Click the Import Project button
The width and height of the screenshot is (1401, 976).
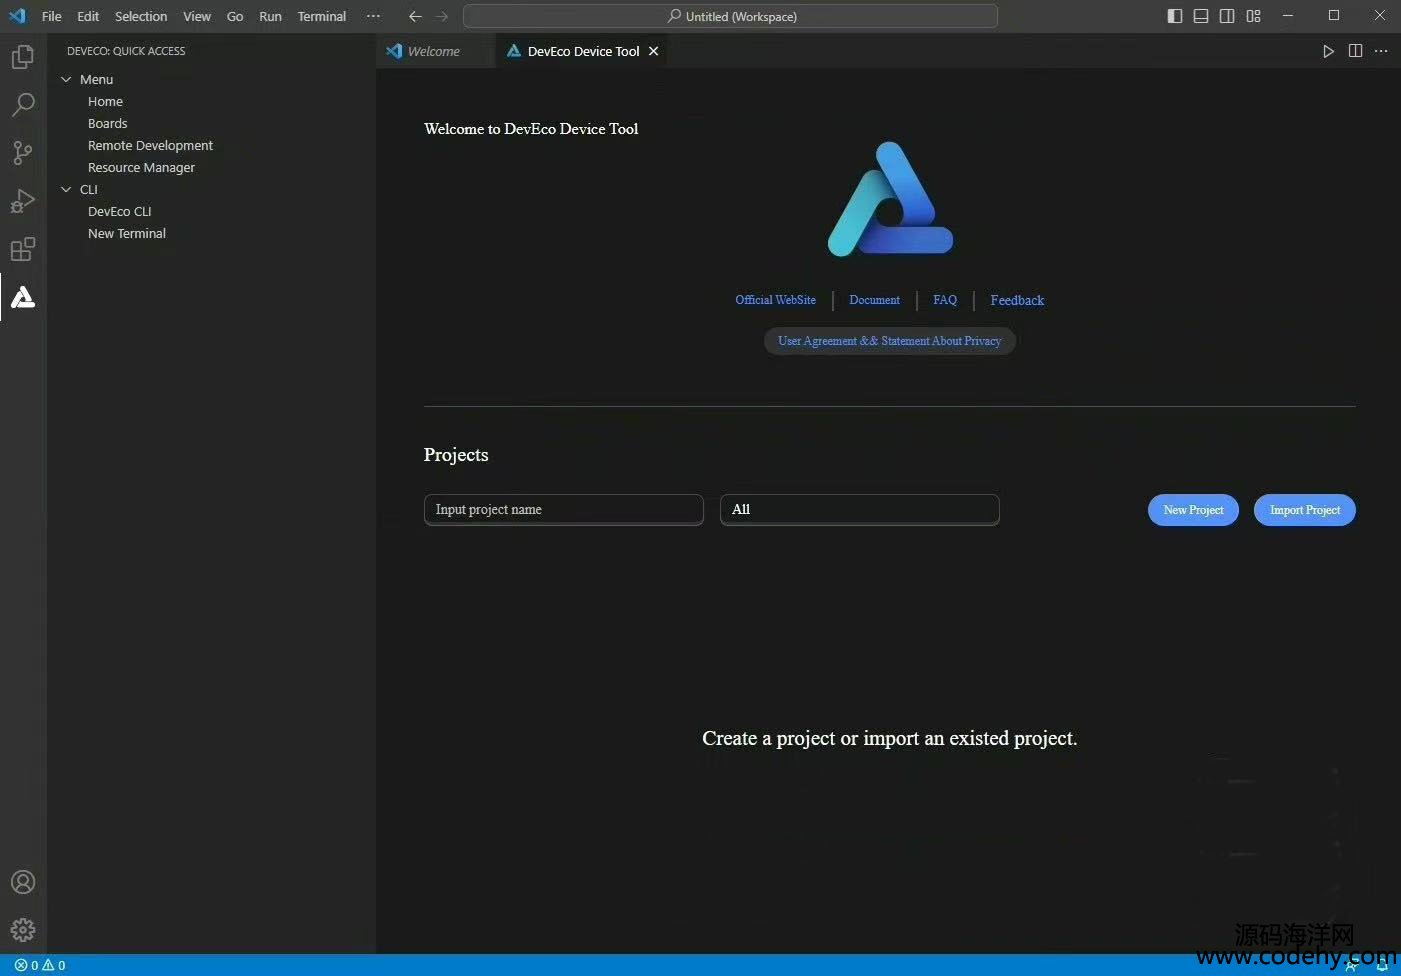tap(1305, 510)
